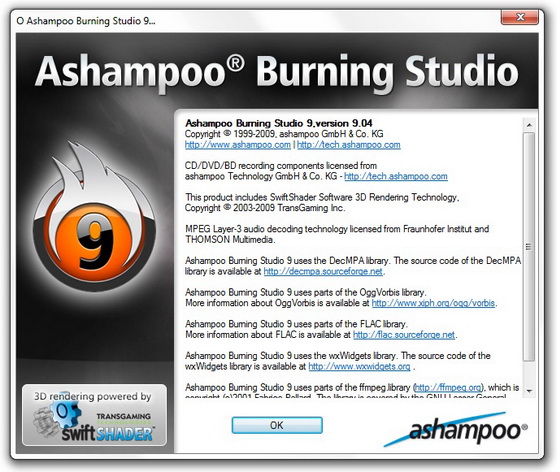Click the scroll up arrow
The width and height of the screenshot is (560, 472).
point(529,125)
